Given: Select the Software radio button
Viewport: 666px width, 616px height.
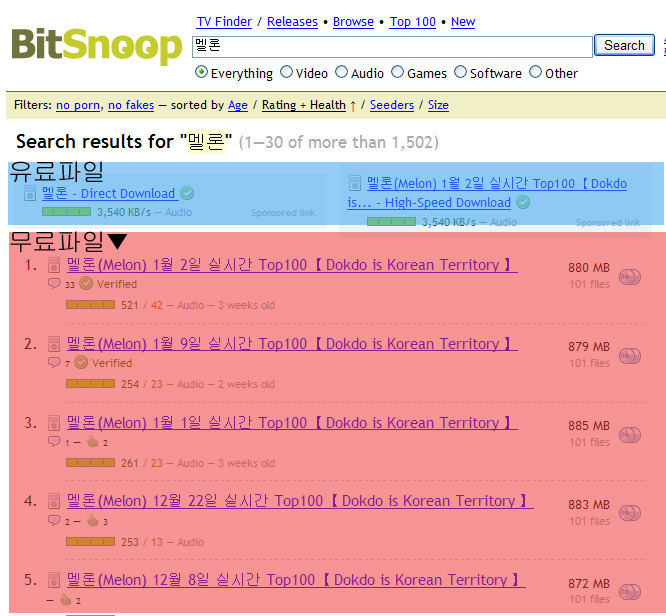Looking at the screenshot, I should coord(460,72).
